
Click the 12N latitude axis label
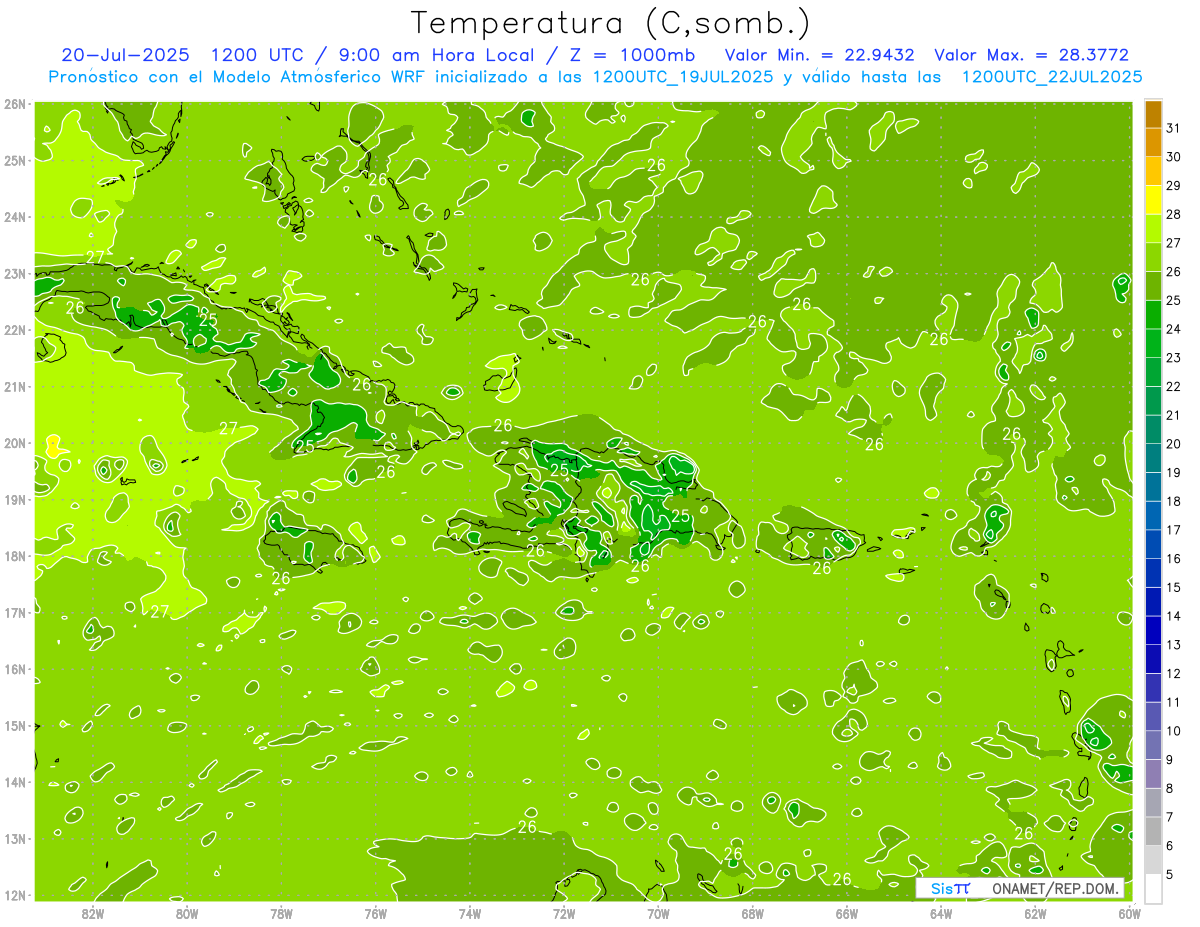pyautogui.click(x=14, y=895)
